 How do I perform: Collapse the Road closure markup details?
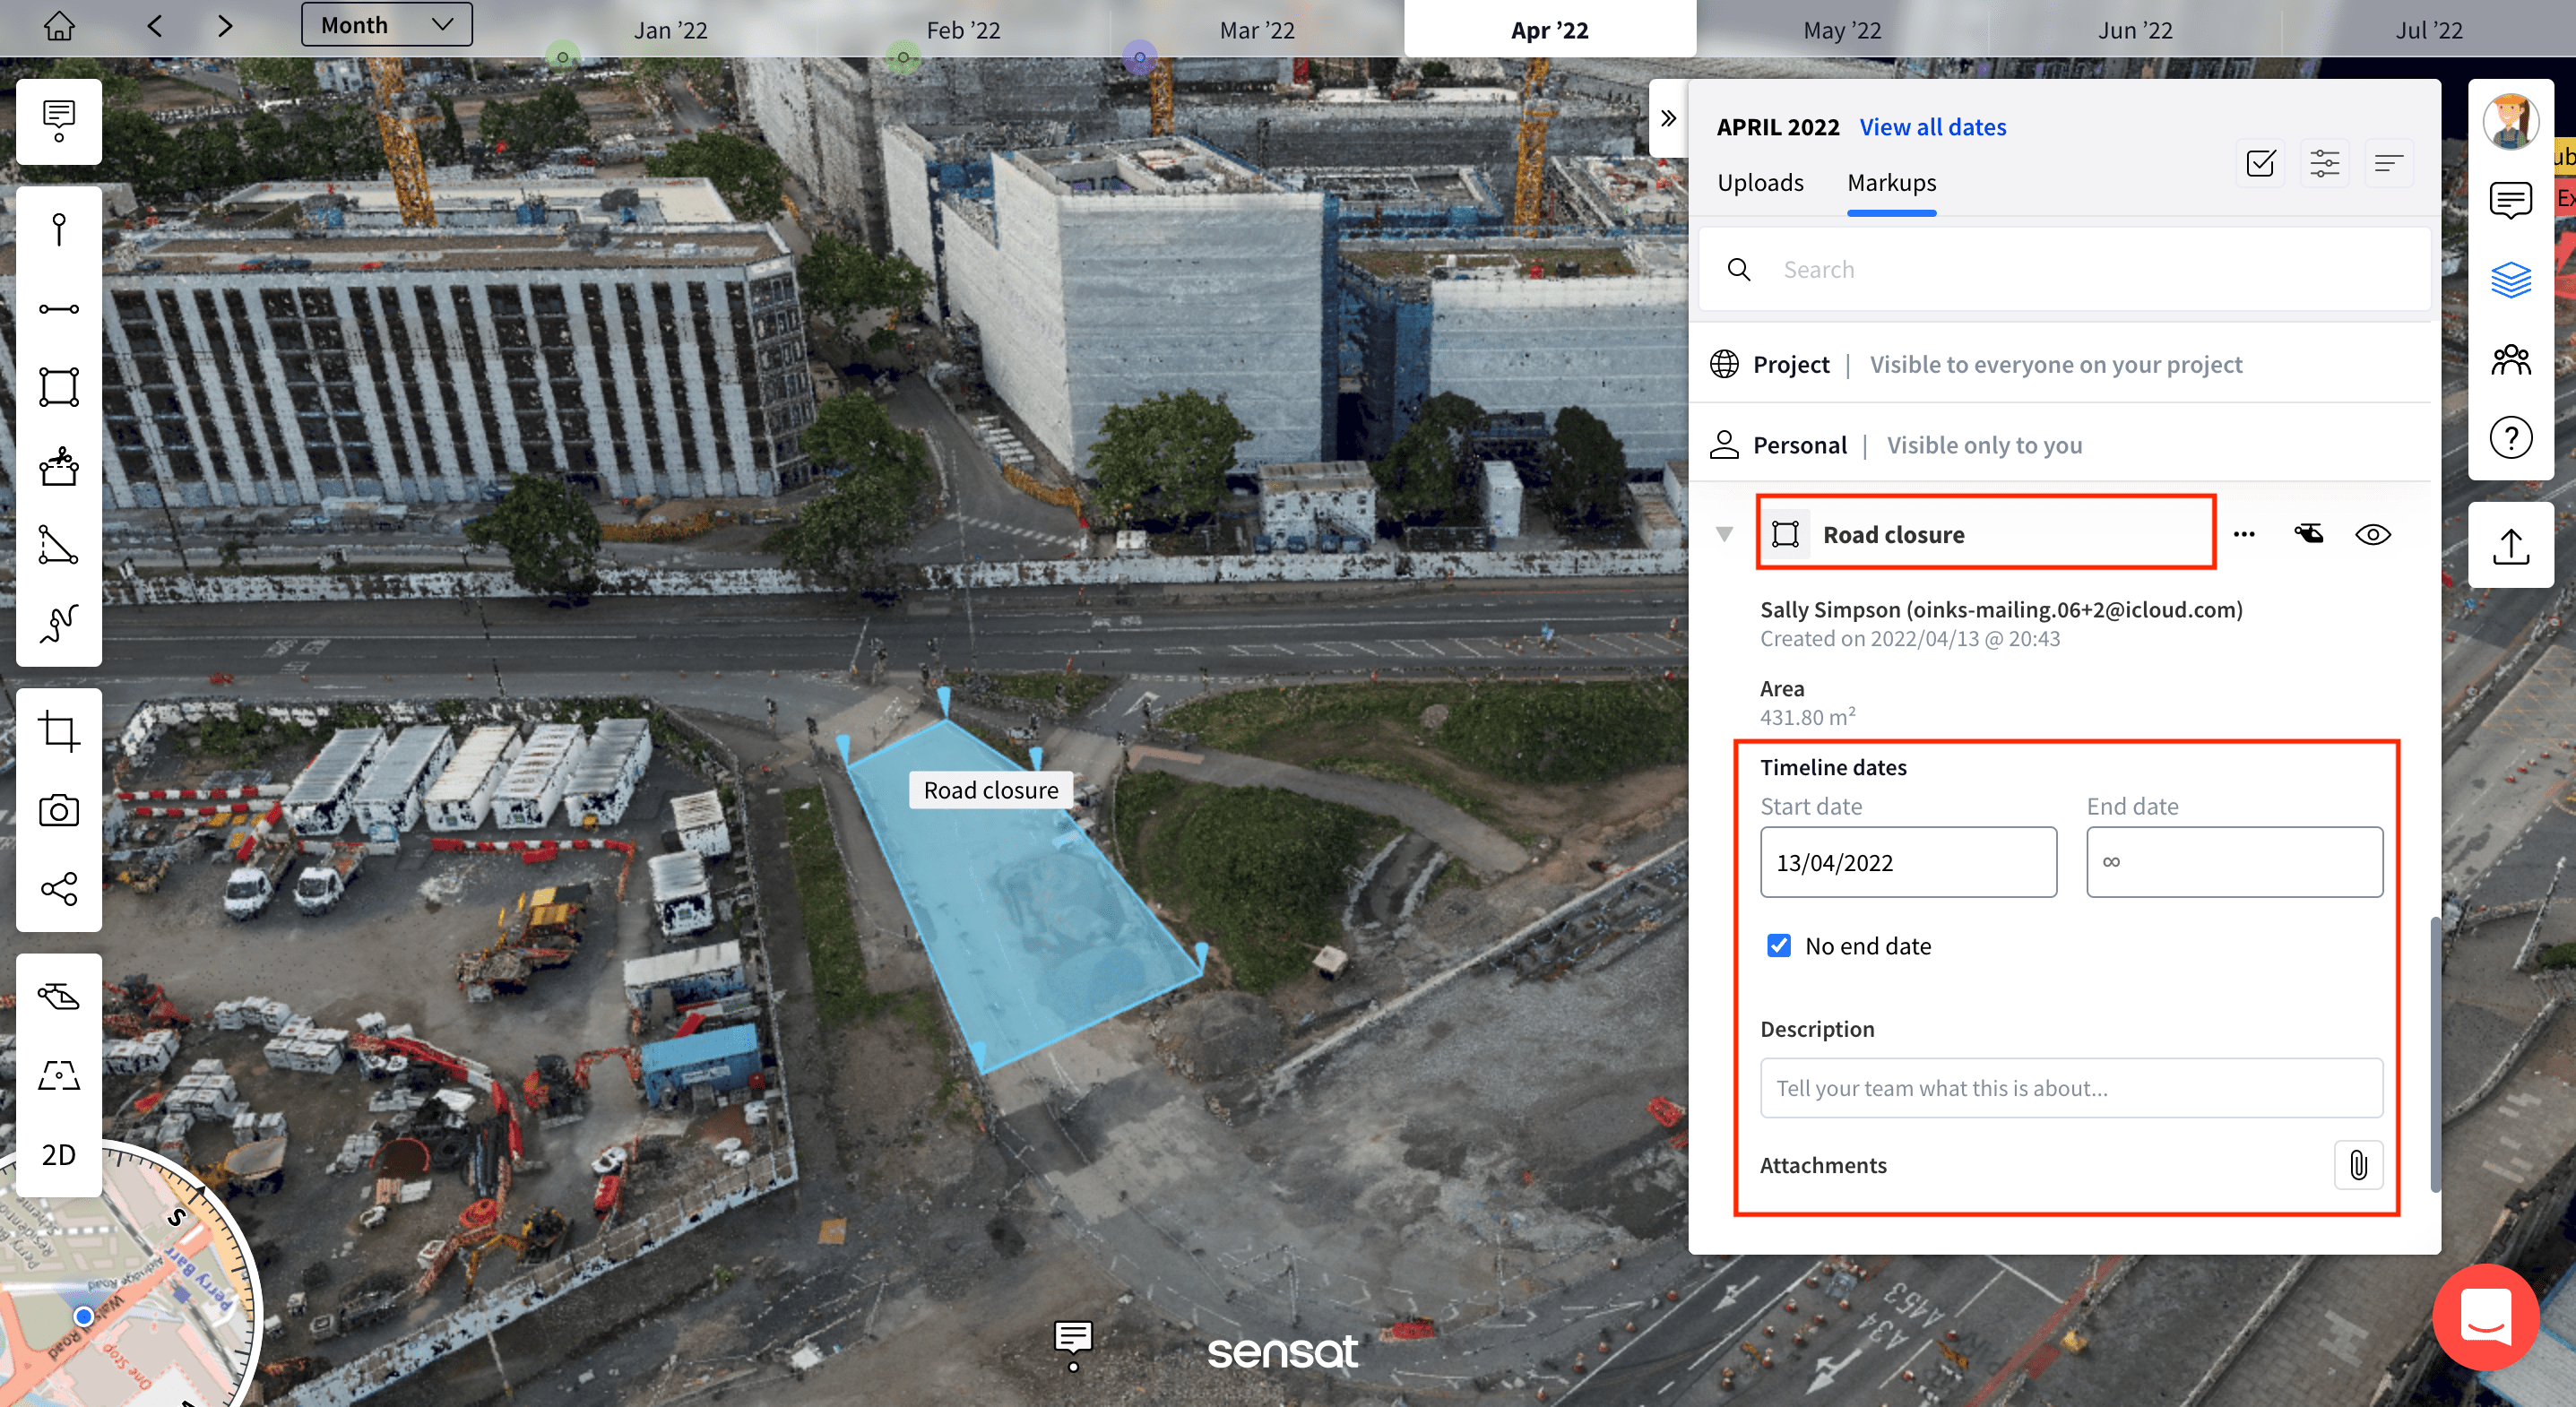[x=1724, y=534]
